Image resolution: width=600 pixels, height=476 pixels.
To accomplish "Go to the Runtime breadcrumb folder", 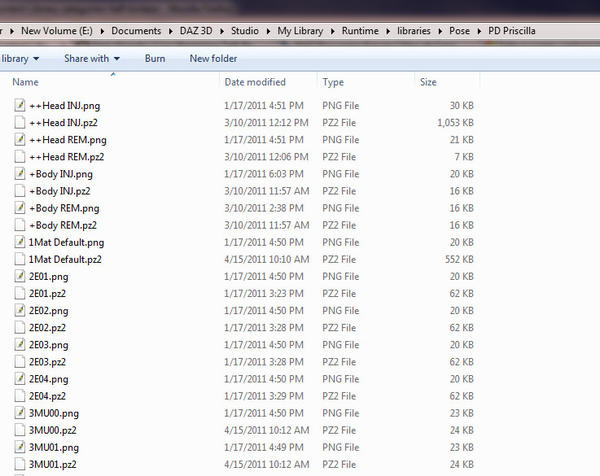I will 360,31.
